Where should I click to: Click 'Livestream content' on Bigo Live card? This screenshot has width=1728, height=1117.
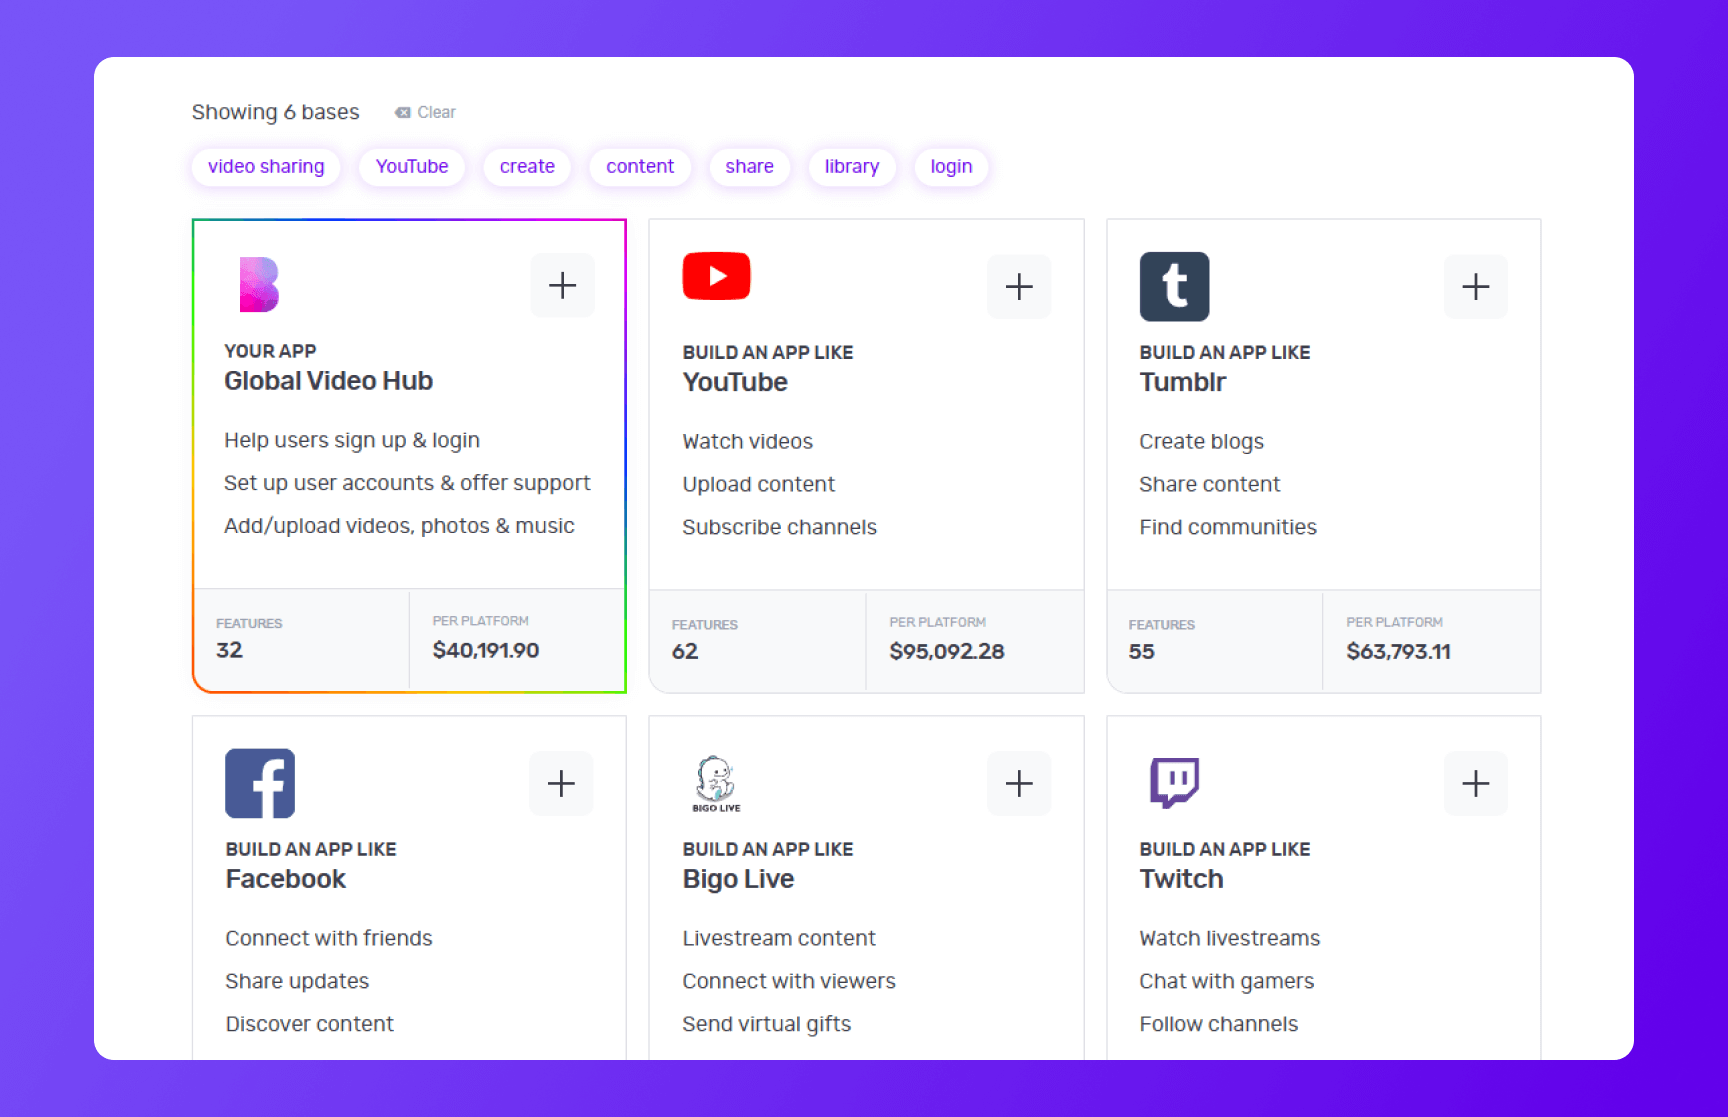pyautogui.click(x=778, y=938)
